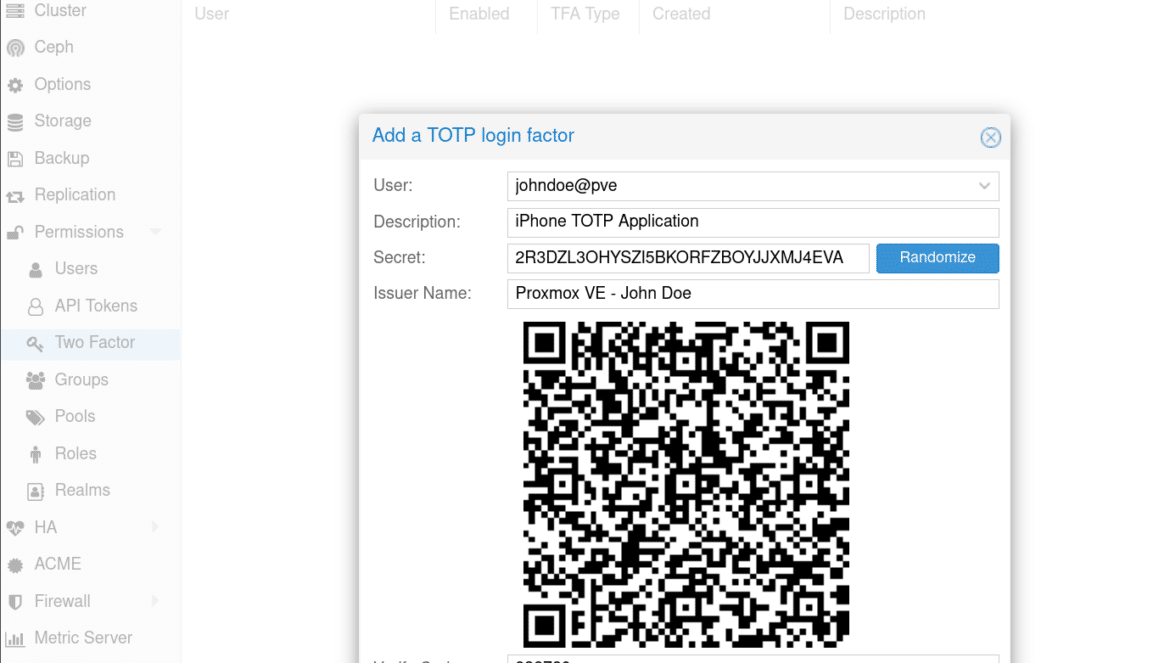
Task: Sort by the TFA Type column header
Action: (585, 14)
